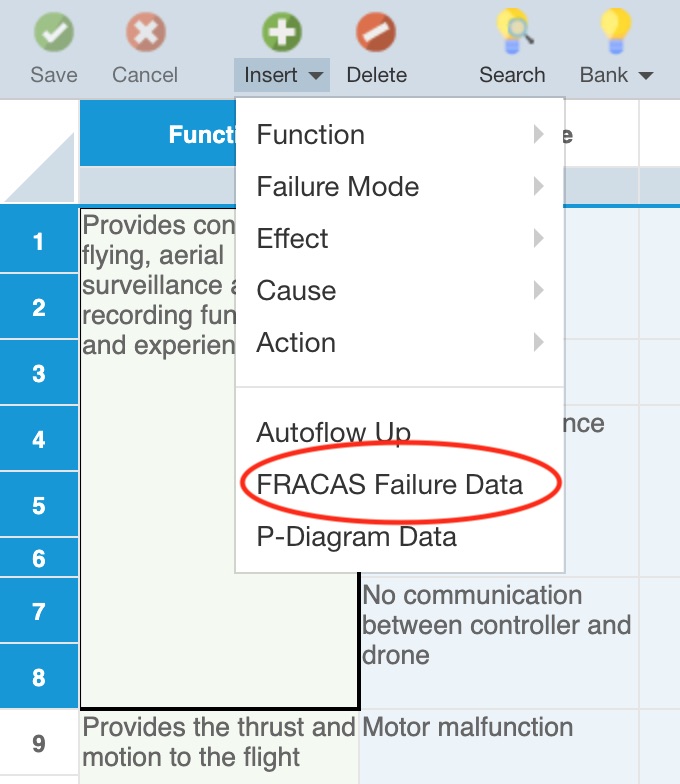Click the green Save checkmark icon
This screenshot has width=680, height=784.
[54, 32]
